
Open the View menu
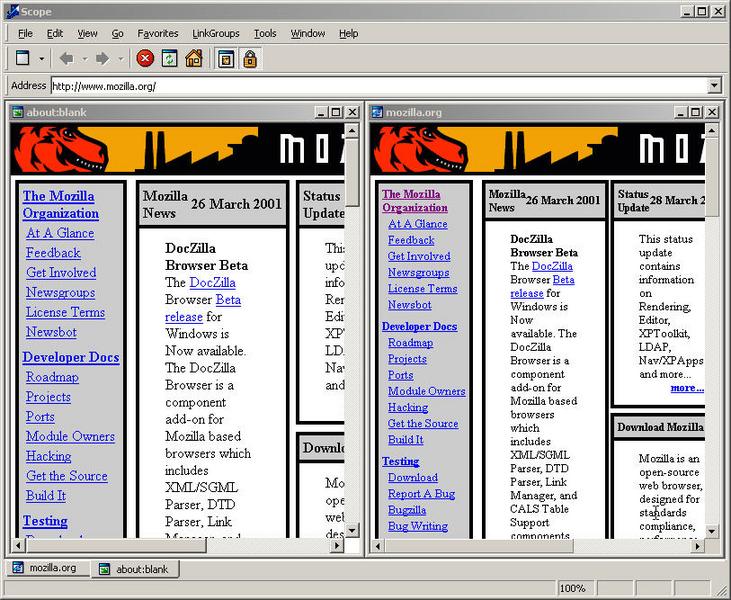click(87, 34)
